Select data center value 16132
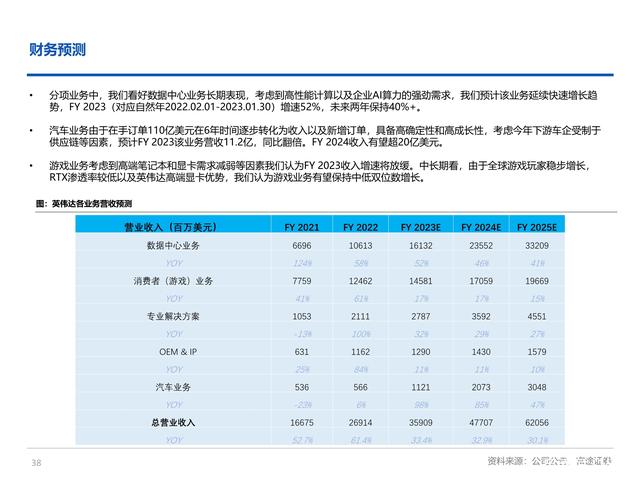The width and height of the screenshot is (640, 480). coord(421,246)
